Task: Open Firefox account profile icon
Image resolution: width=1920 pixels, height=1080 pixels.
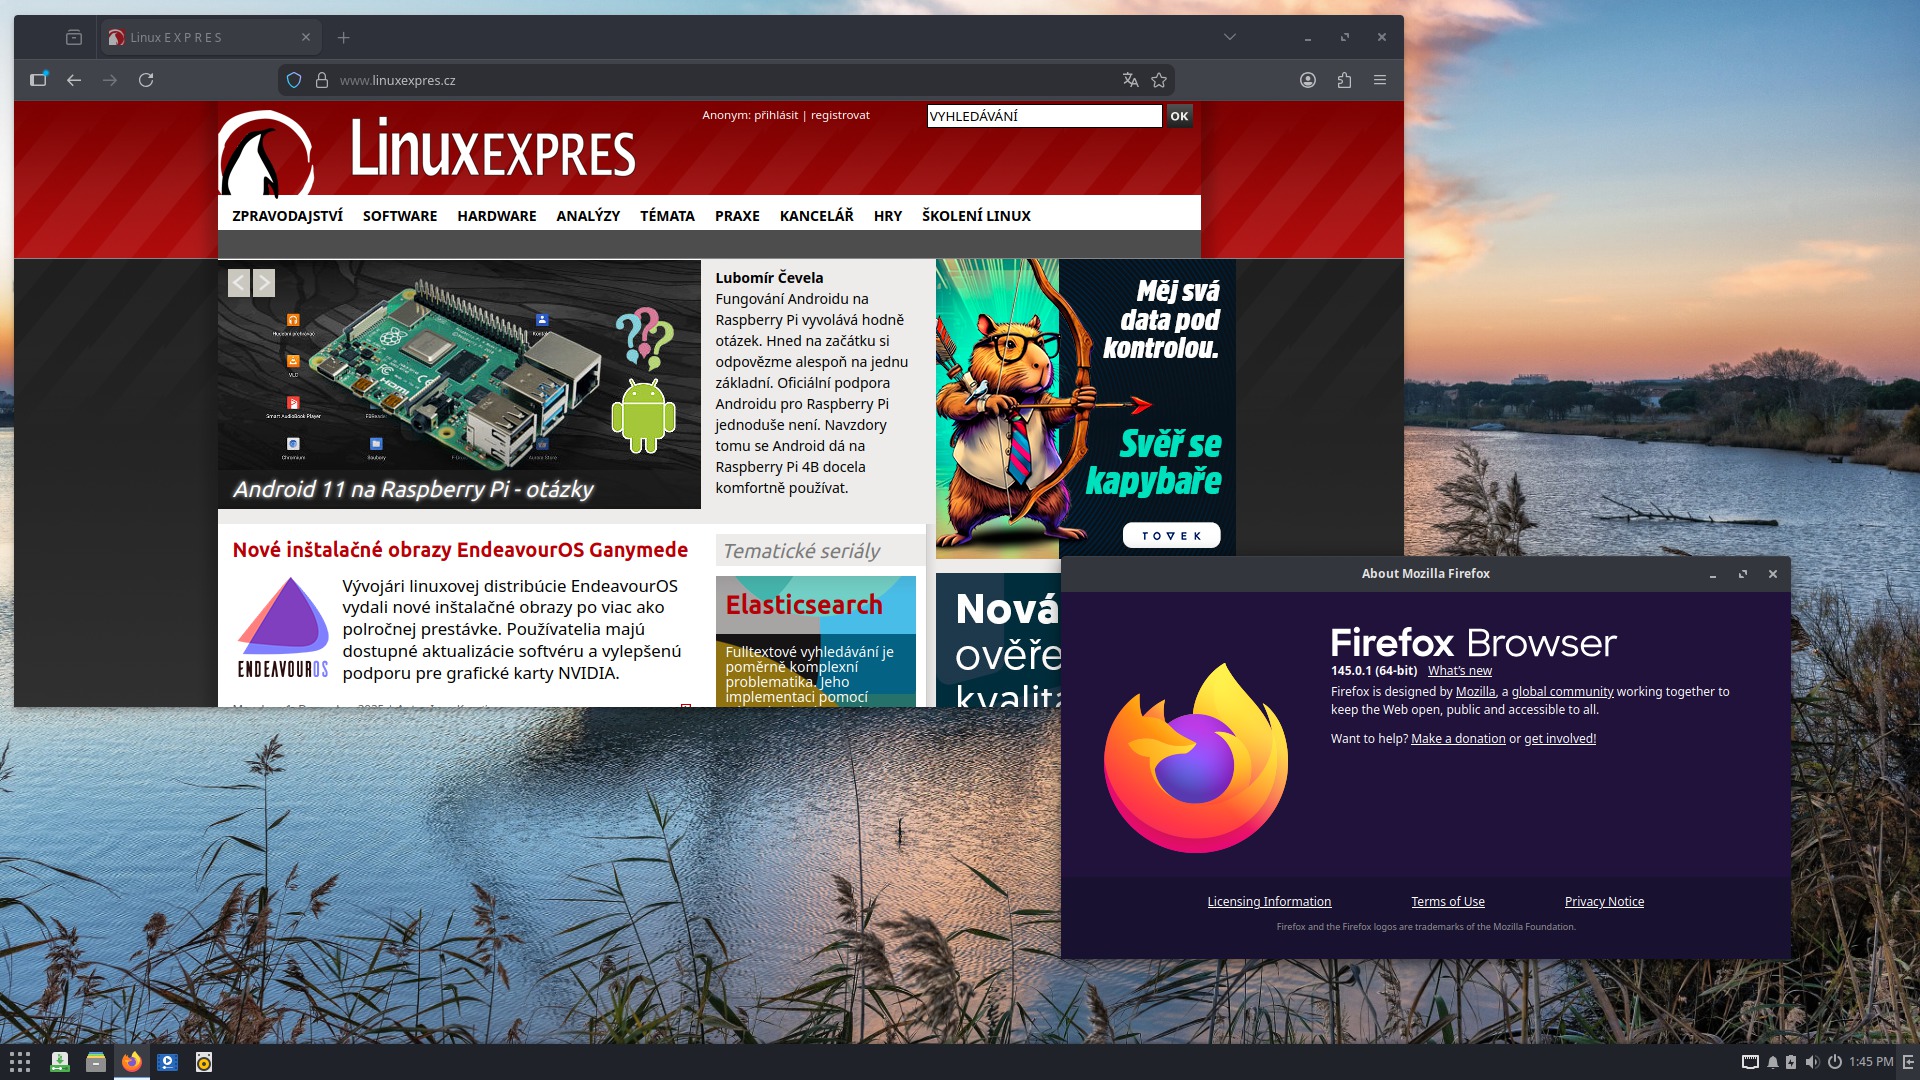Action: tap(1307, 80)
